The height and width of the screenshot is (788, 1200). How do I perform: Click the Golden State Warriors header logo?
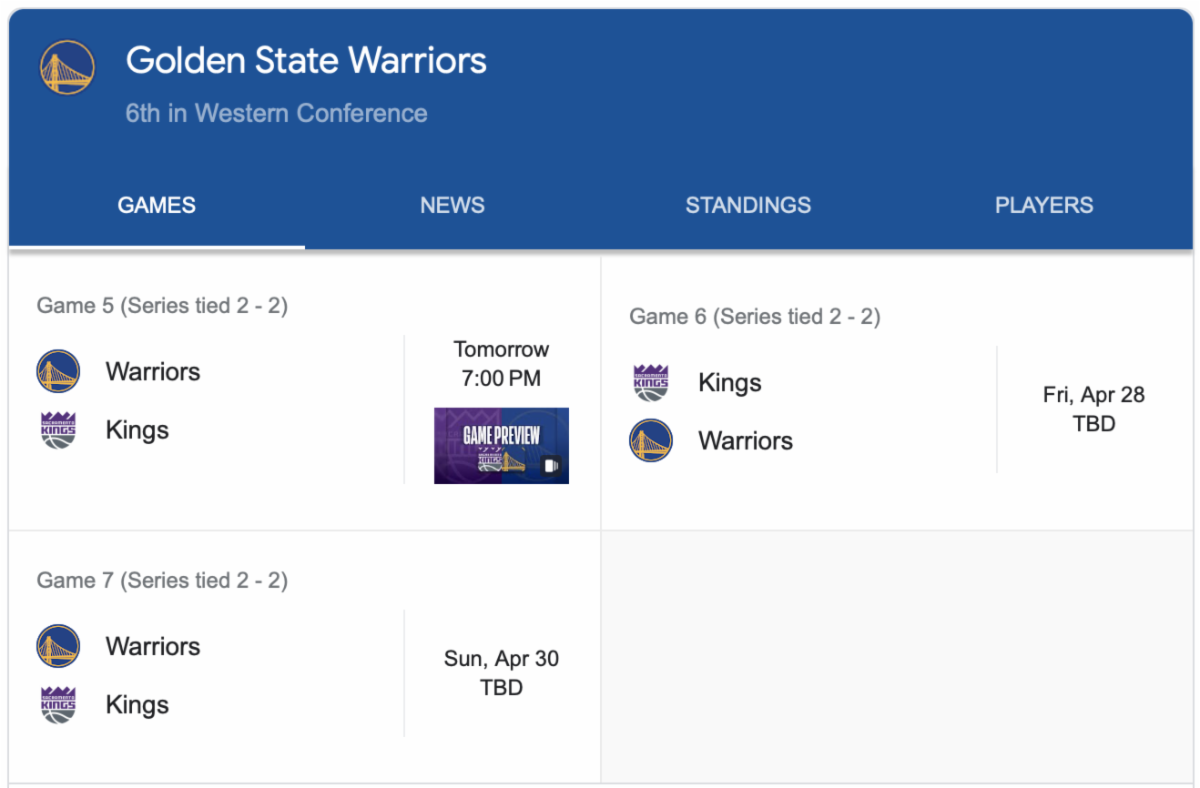67,68
